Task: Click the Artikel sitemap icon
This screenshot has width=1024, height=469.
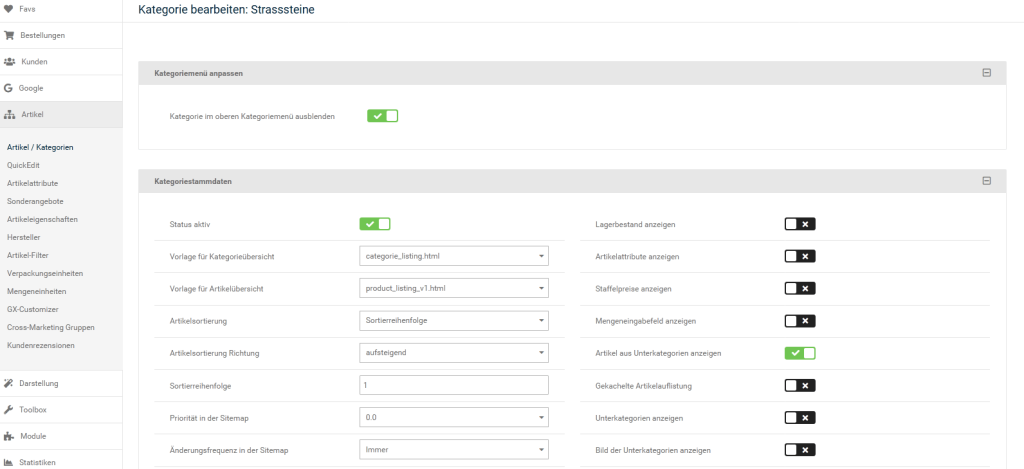Action: [x=9, y=115]
